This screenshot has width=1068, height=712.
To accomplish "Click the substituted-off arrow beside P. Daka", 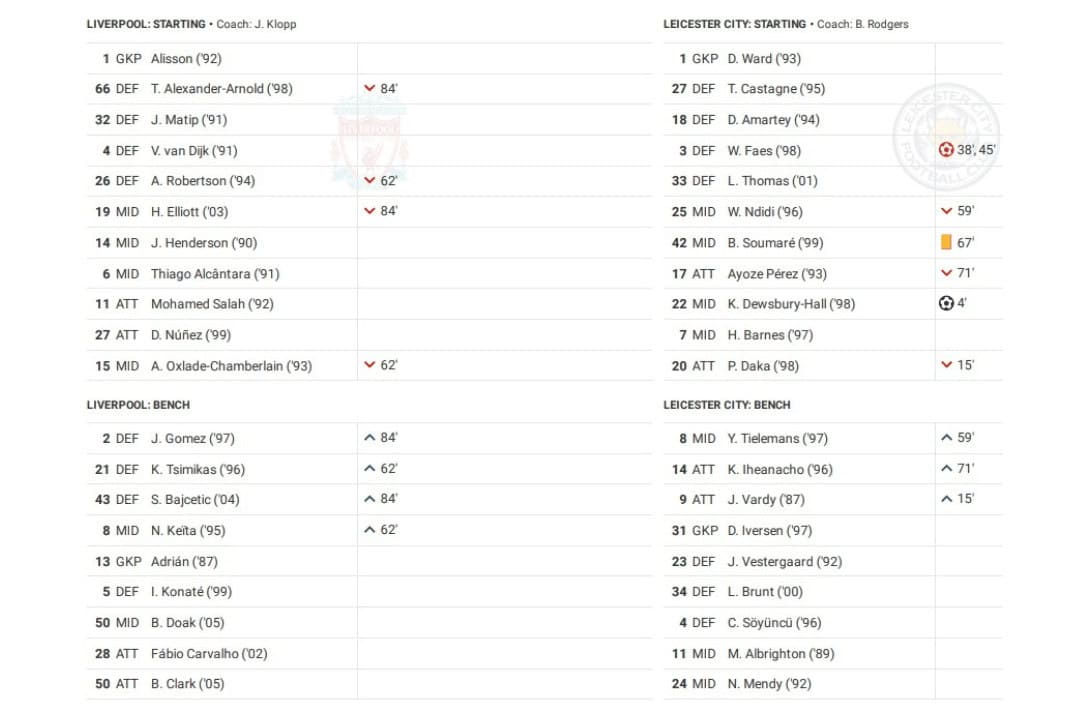I will pos(946,365).
